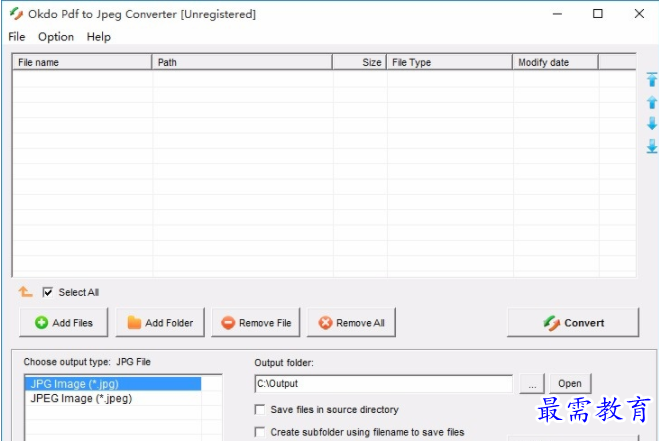The width and height of the screenshot is (659, 441).
Task: Toggle the Select All checkbox
Action: click(47, 292)
